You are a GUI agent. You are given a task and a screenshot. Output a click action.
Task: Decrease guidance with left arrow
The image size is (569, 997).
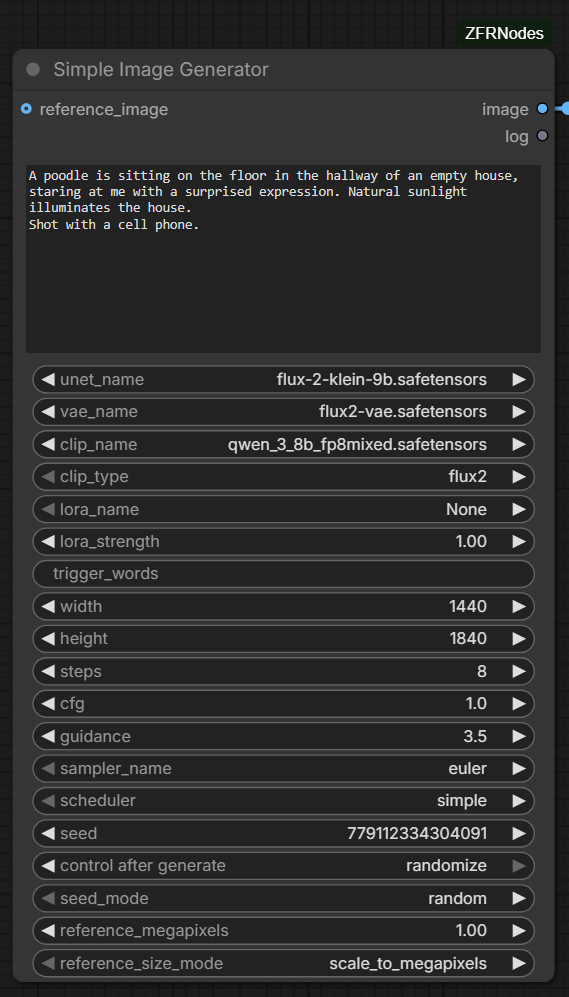[x=48, y=736]
